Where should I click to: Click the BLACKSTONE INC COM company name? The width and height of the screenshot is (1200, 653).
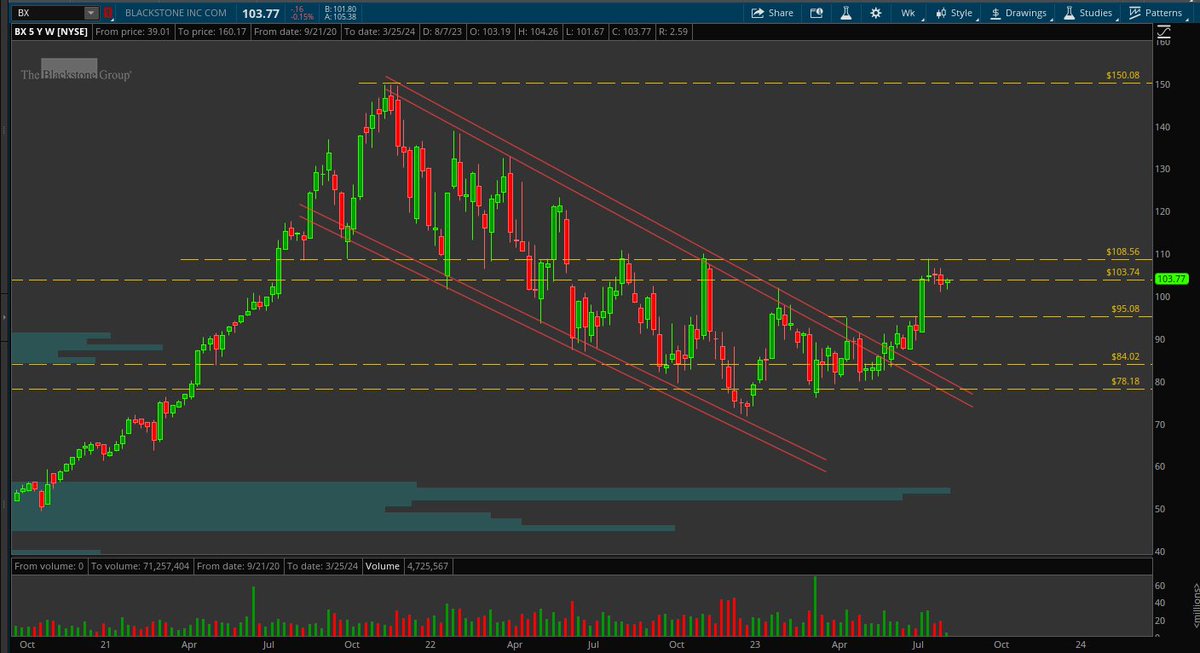178,13
